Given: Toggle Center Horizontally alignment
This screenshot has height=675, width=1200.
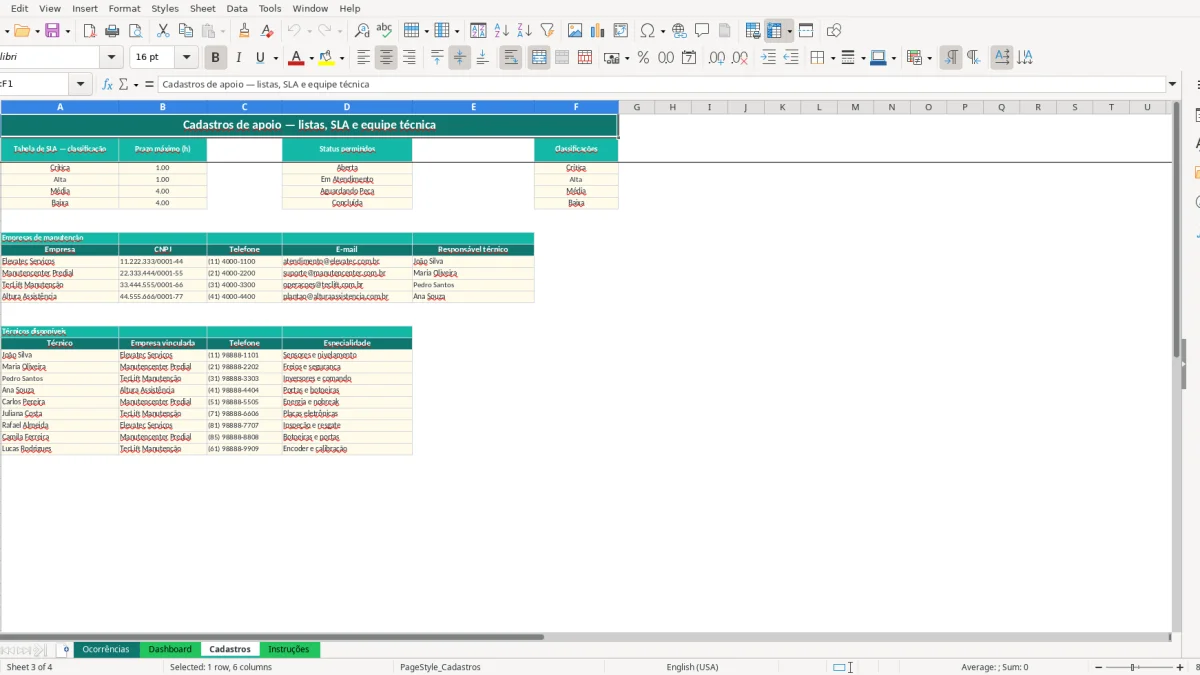Looking at the screenshot, I should 386,58.
